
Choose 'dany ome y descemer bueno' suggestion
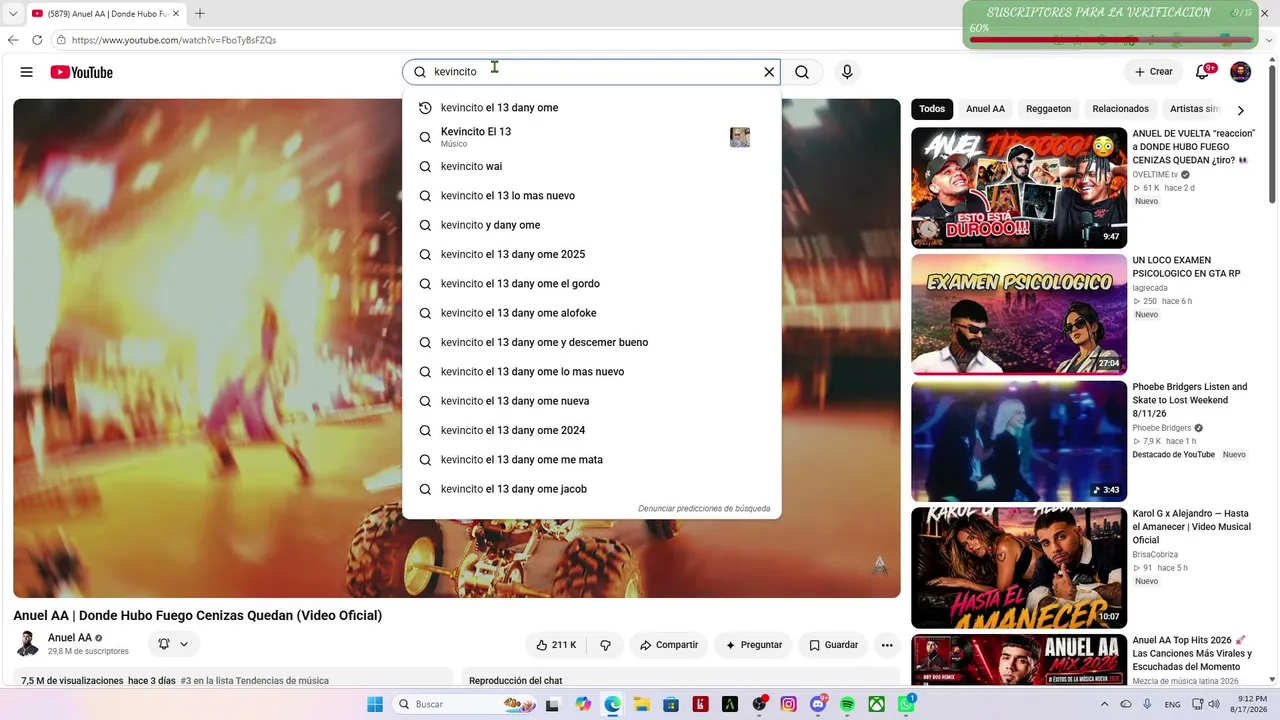point(591,342)
